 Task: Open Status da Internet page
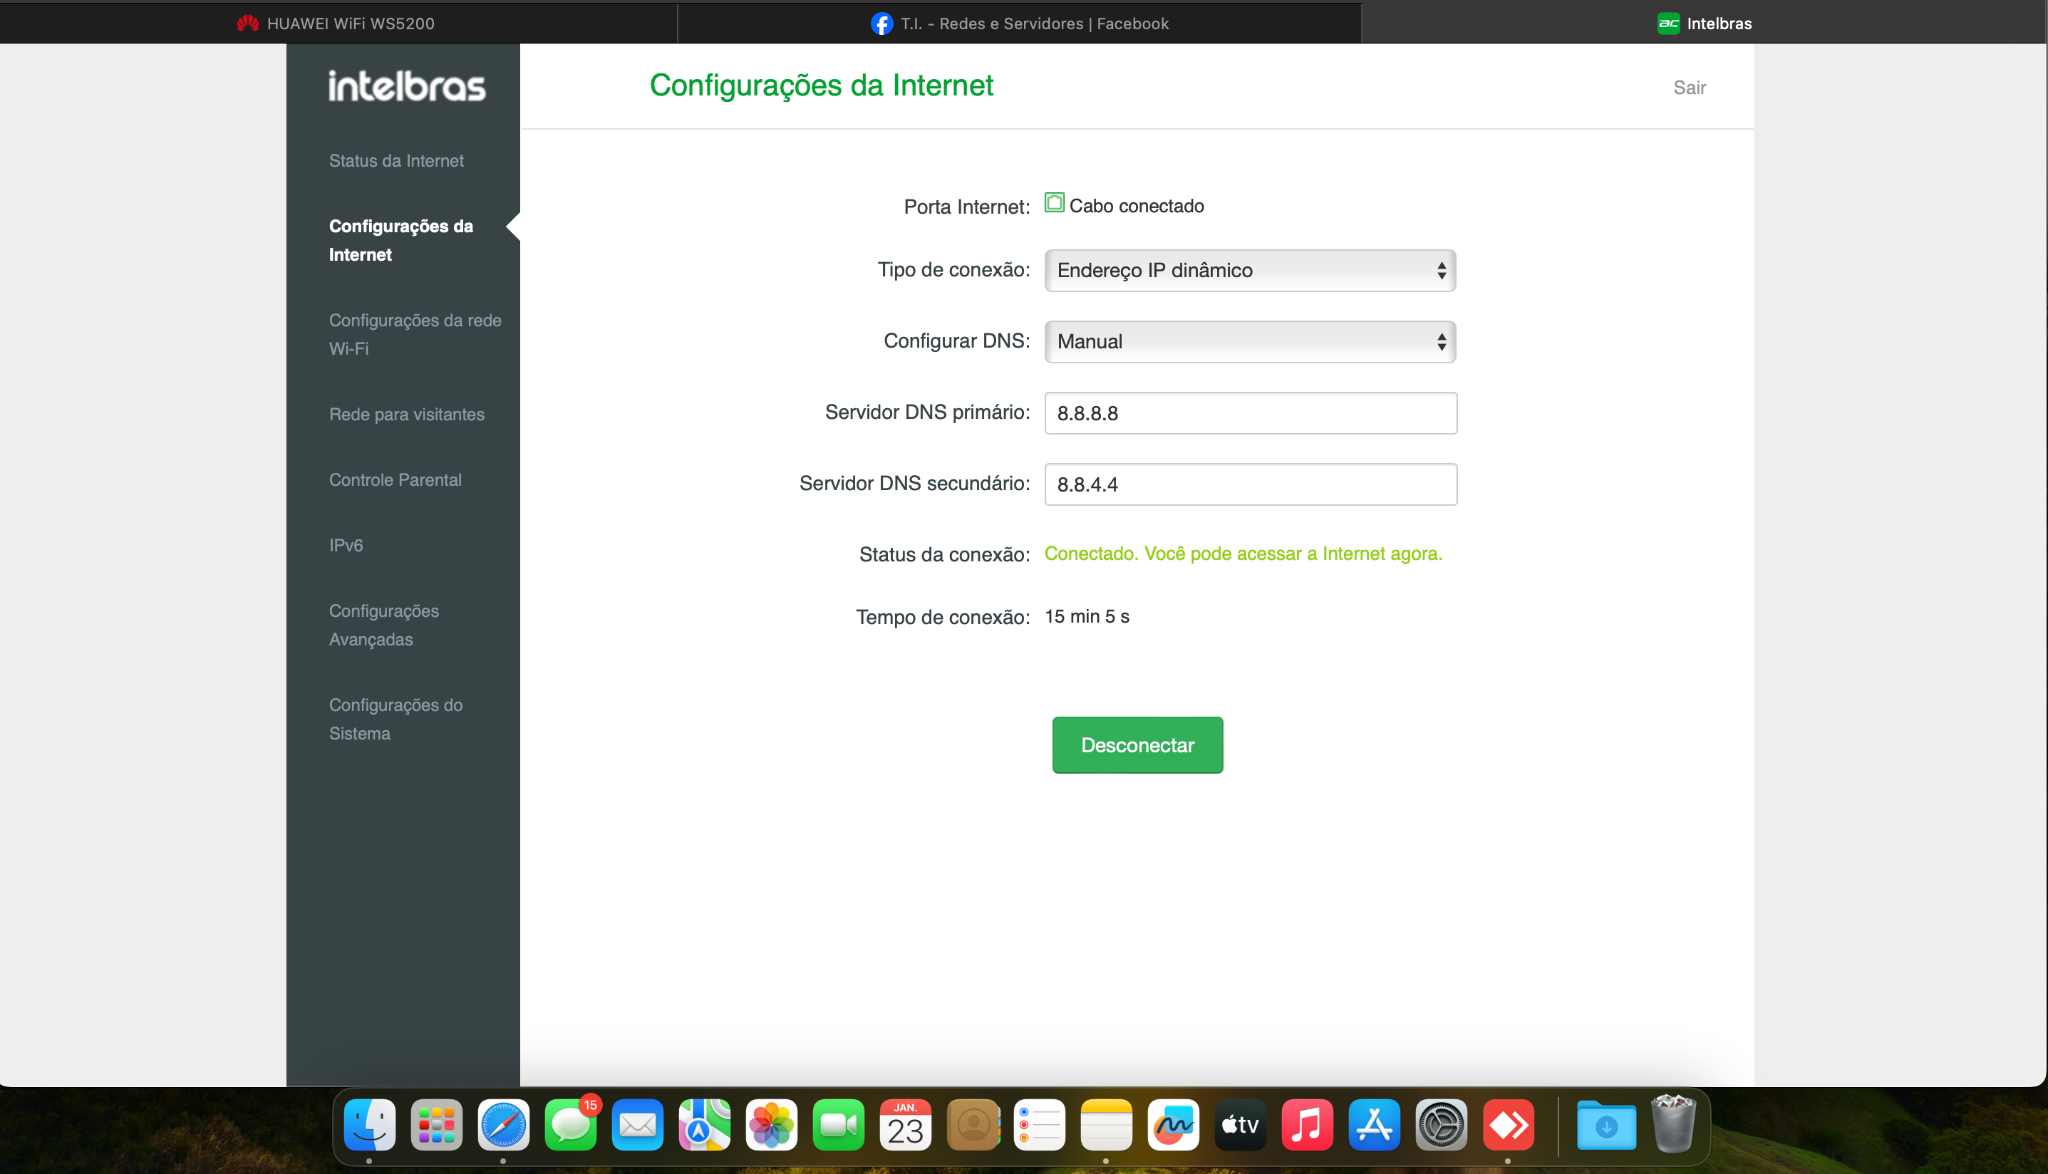pyautogui.click(x=397, y=161)
